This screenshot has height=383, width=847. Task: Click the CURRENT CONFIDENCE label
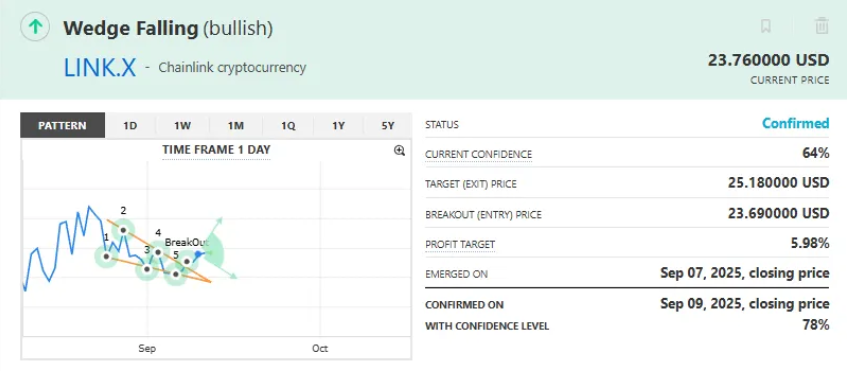click(x=479, y=154)
